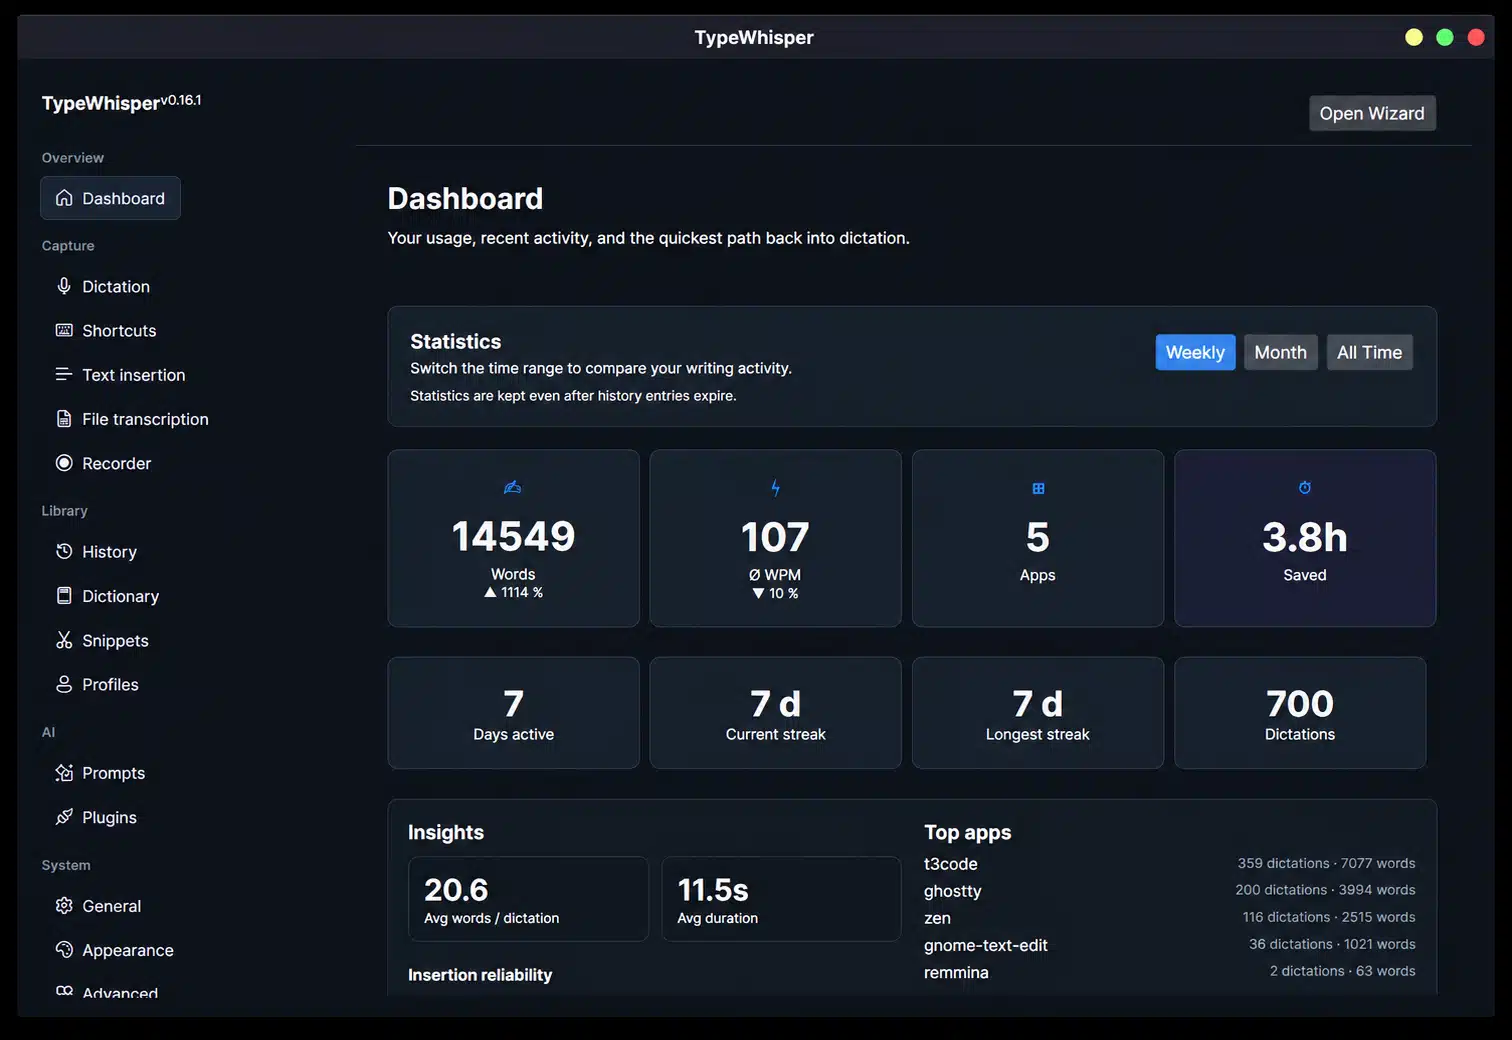
Task: Open the Snippets page label
Action: click(115, 640)
